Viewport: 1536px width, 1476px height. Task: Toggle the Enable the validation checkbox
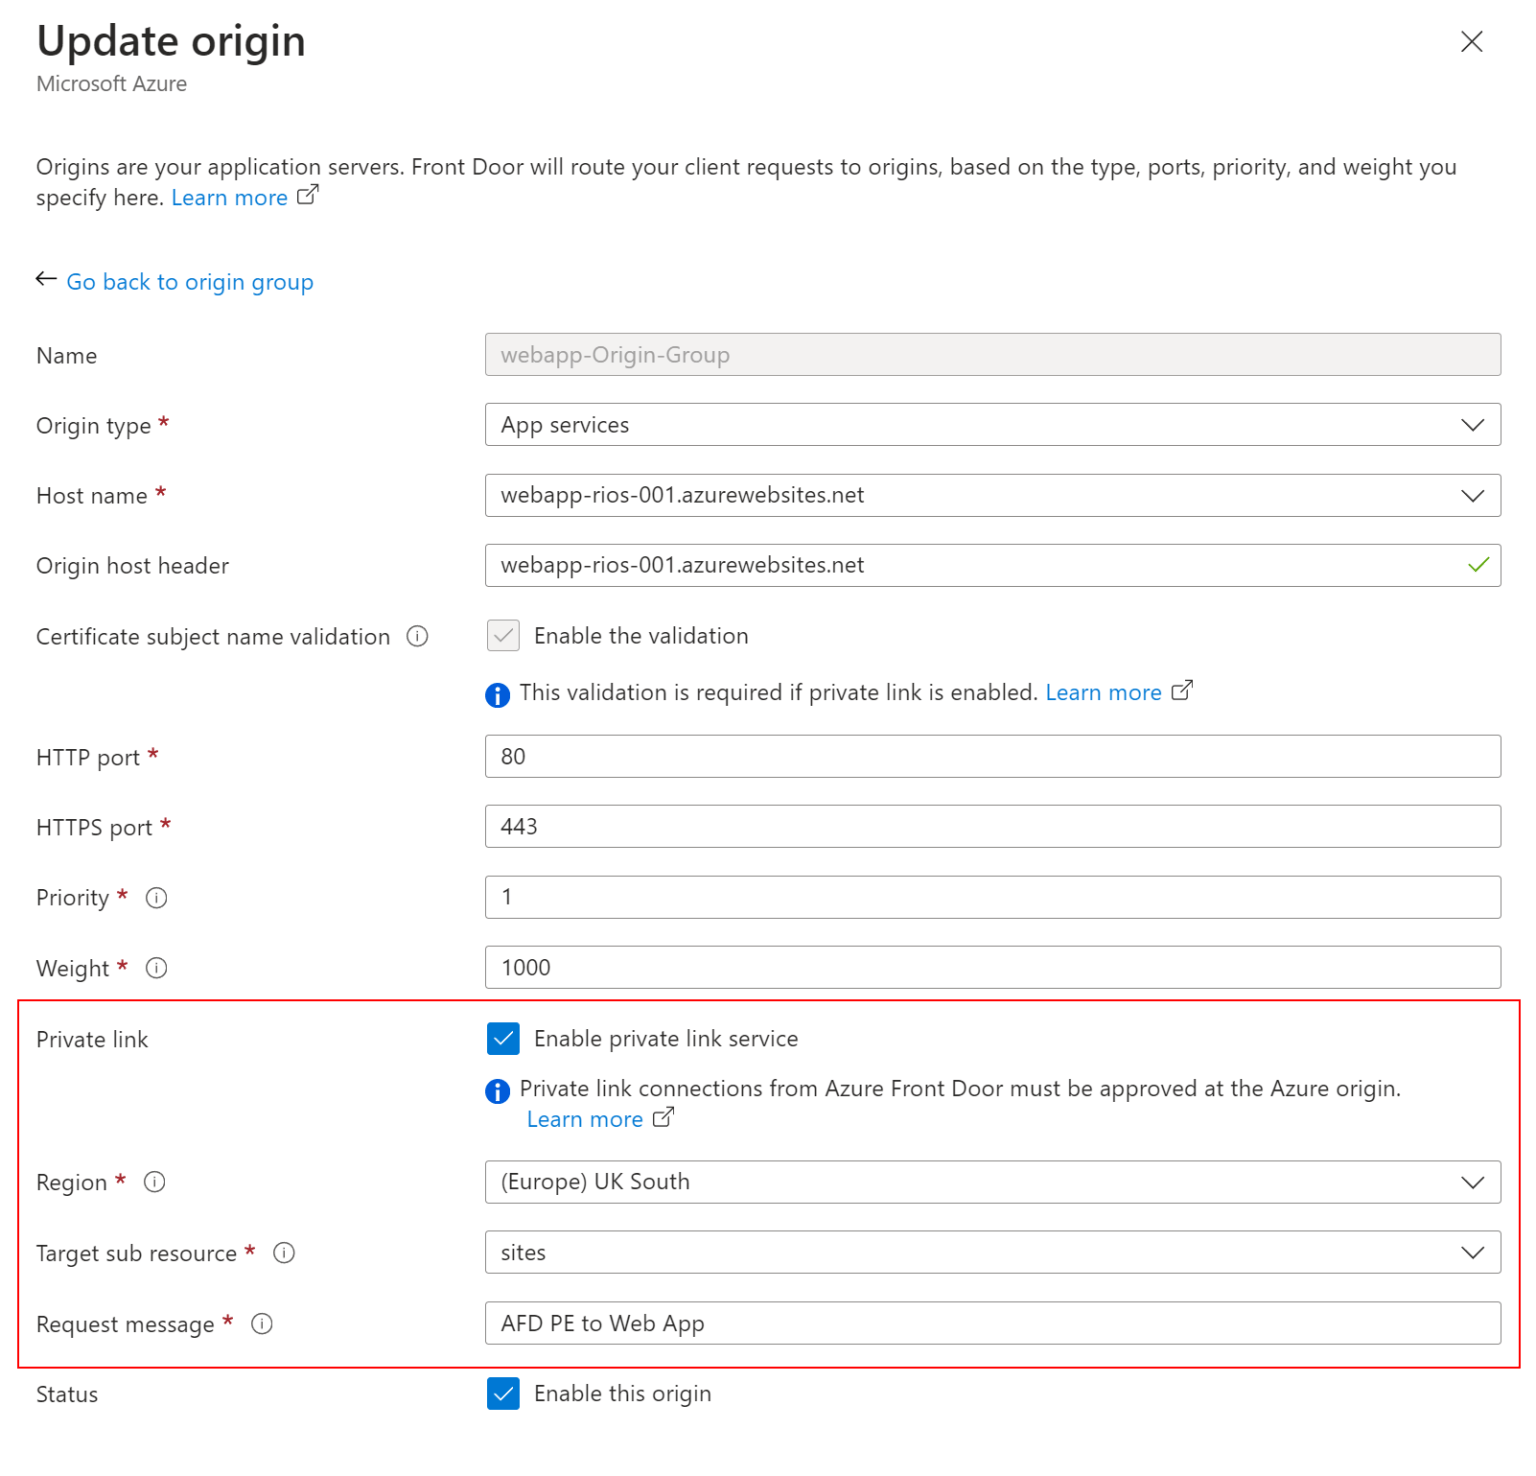pos(503,635)
